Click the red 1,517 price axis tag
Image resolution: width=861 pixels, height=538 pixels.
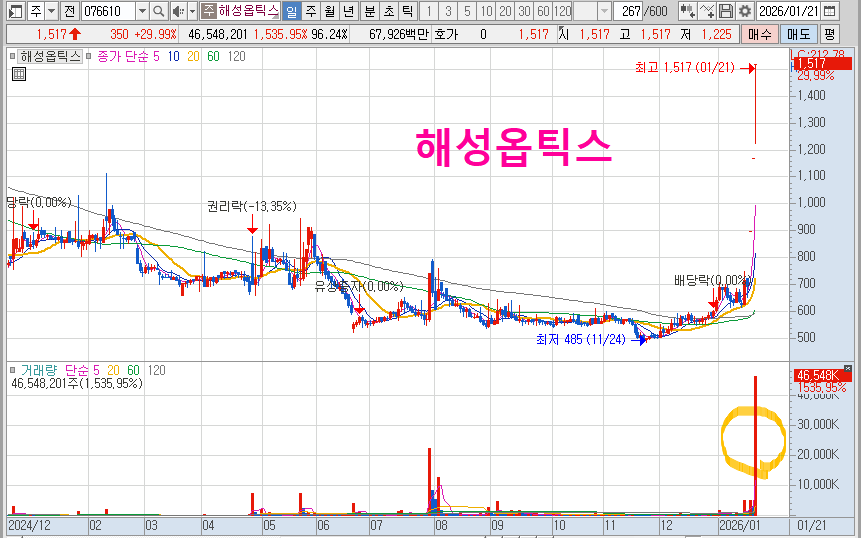point(824,64)
